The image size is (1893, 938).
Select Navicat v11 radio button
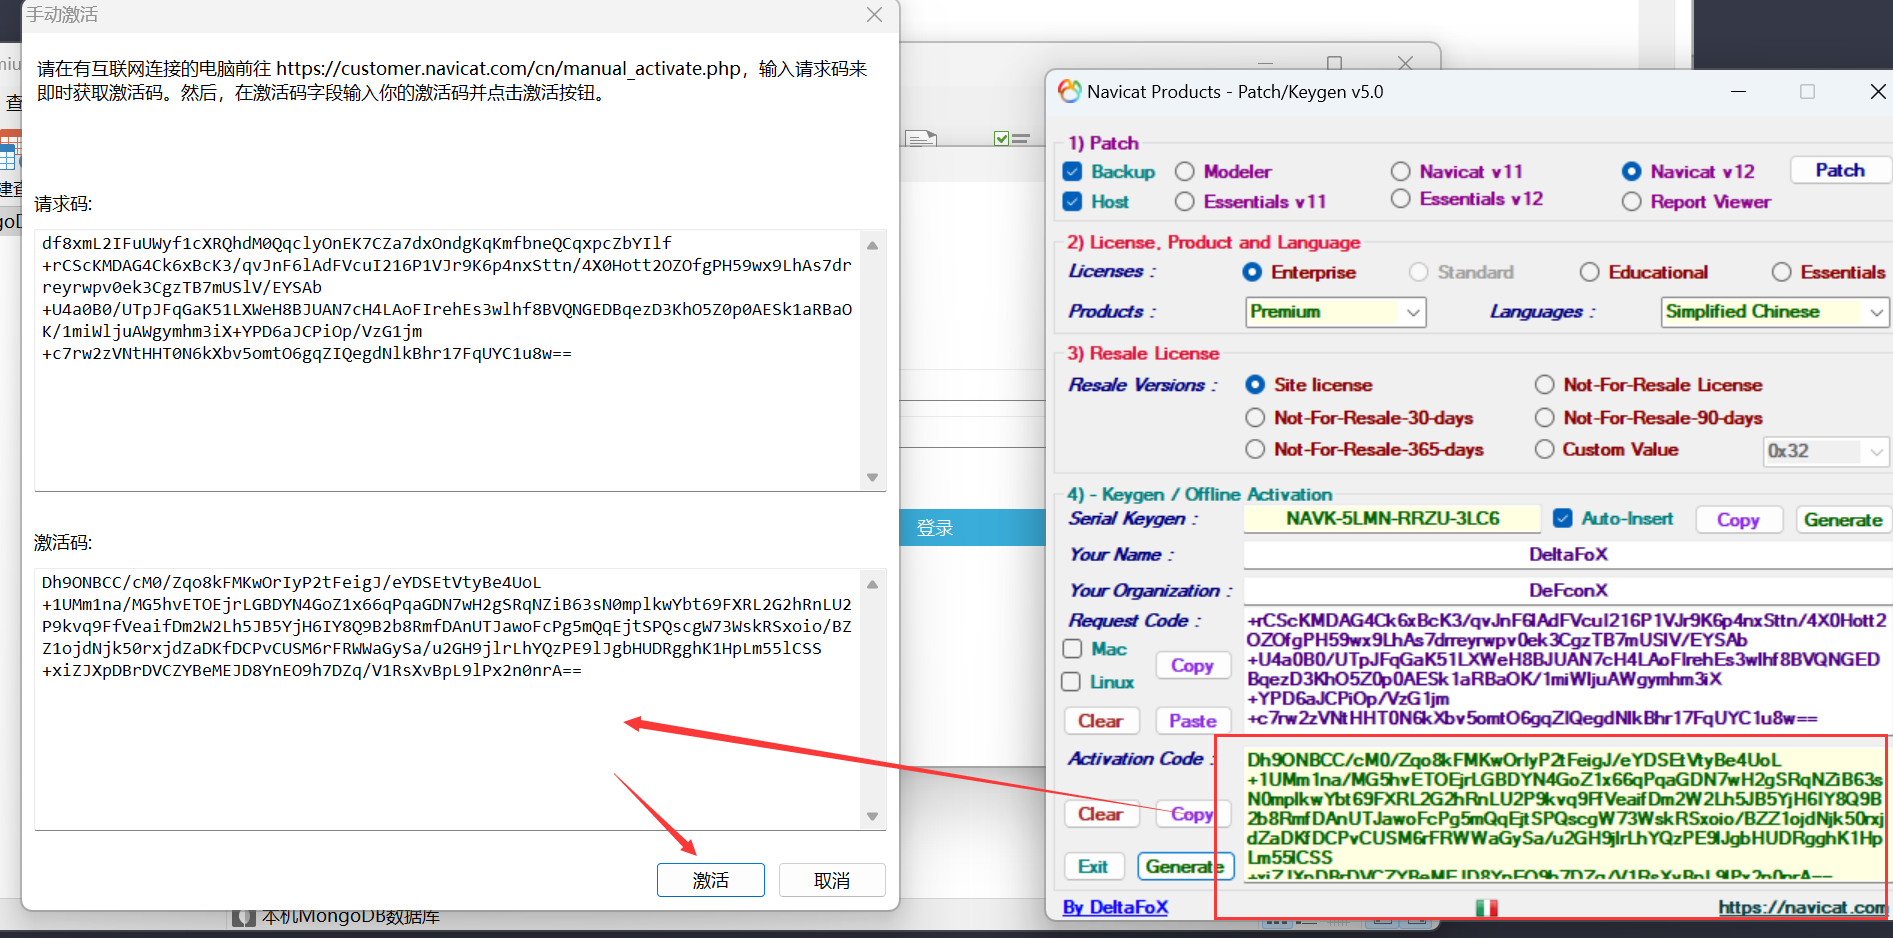pos(1400,171)
